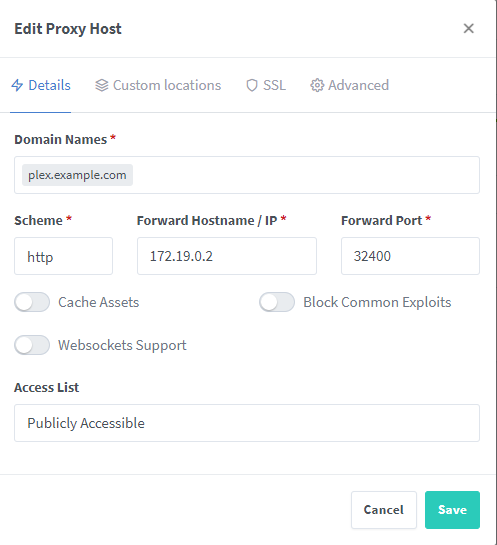Close the Edit Proxy Host dialog
This screenshot has height=545, width=497.
[469, 29]
